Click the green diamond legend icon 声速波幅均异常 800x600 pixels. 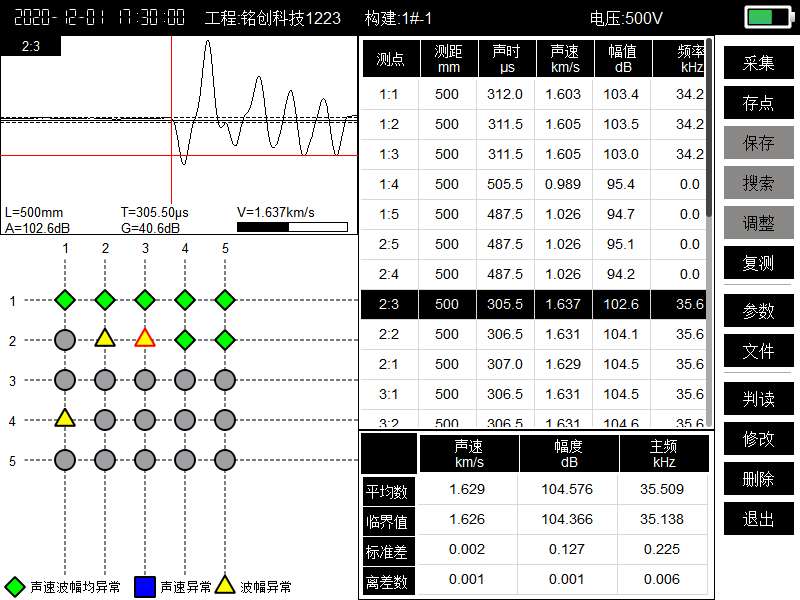point(15,587)
